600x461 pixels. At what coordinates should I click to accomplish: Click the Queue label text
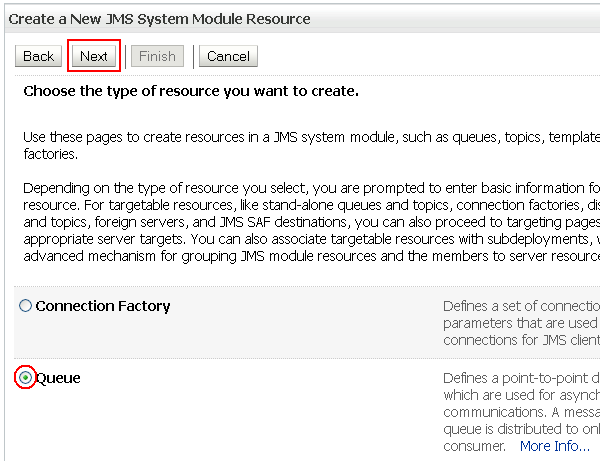[x=58, y=378]
